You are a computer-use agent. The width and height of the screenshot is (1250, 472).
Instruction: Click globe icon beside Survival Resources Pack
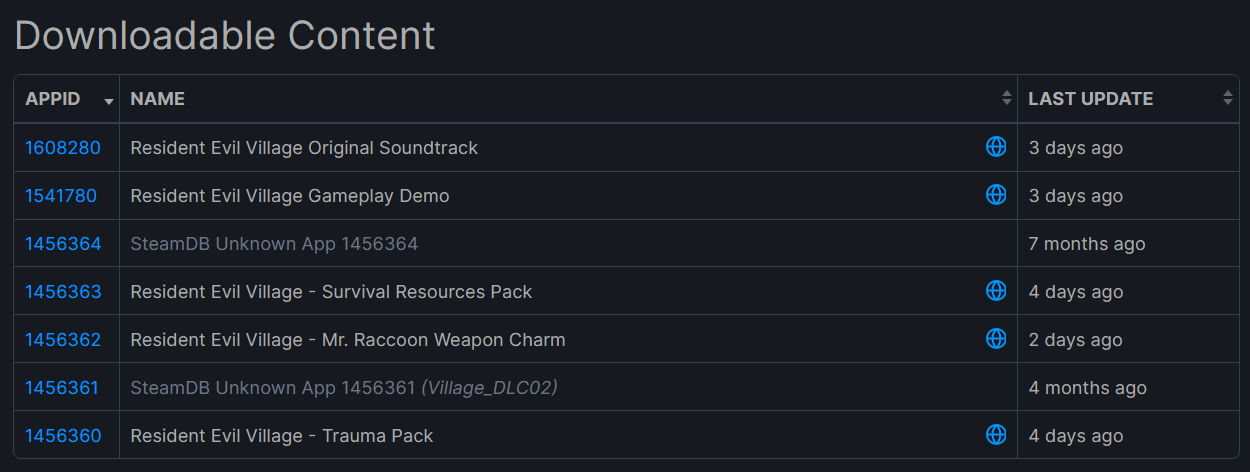click(996, 291)
